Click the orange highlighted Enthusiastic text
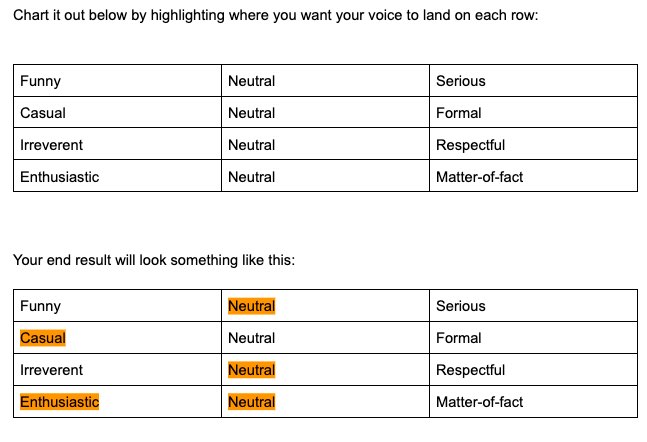 (x=59, y=402)
